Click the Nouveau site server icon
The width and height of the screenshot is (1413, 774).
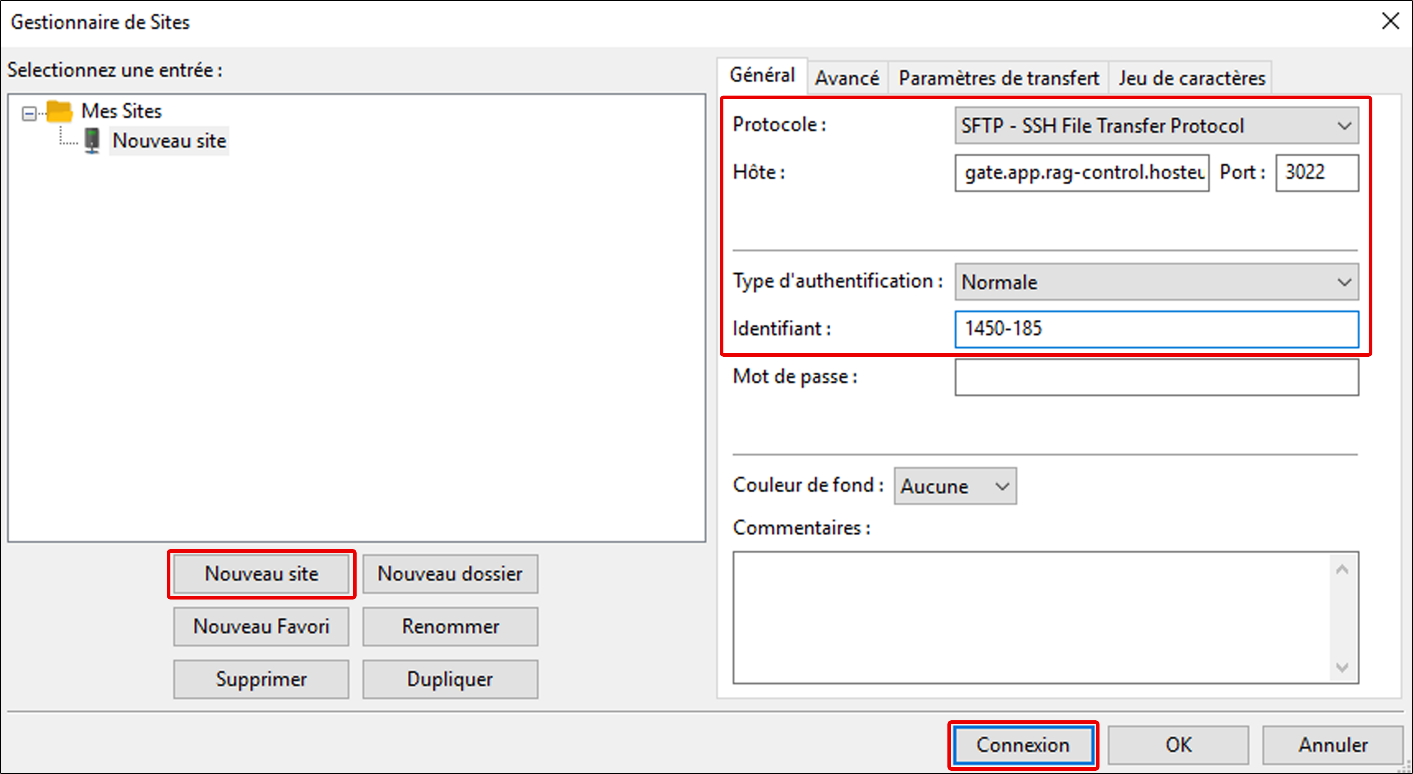click(92, 140)
